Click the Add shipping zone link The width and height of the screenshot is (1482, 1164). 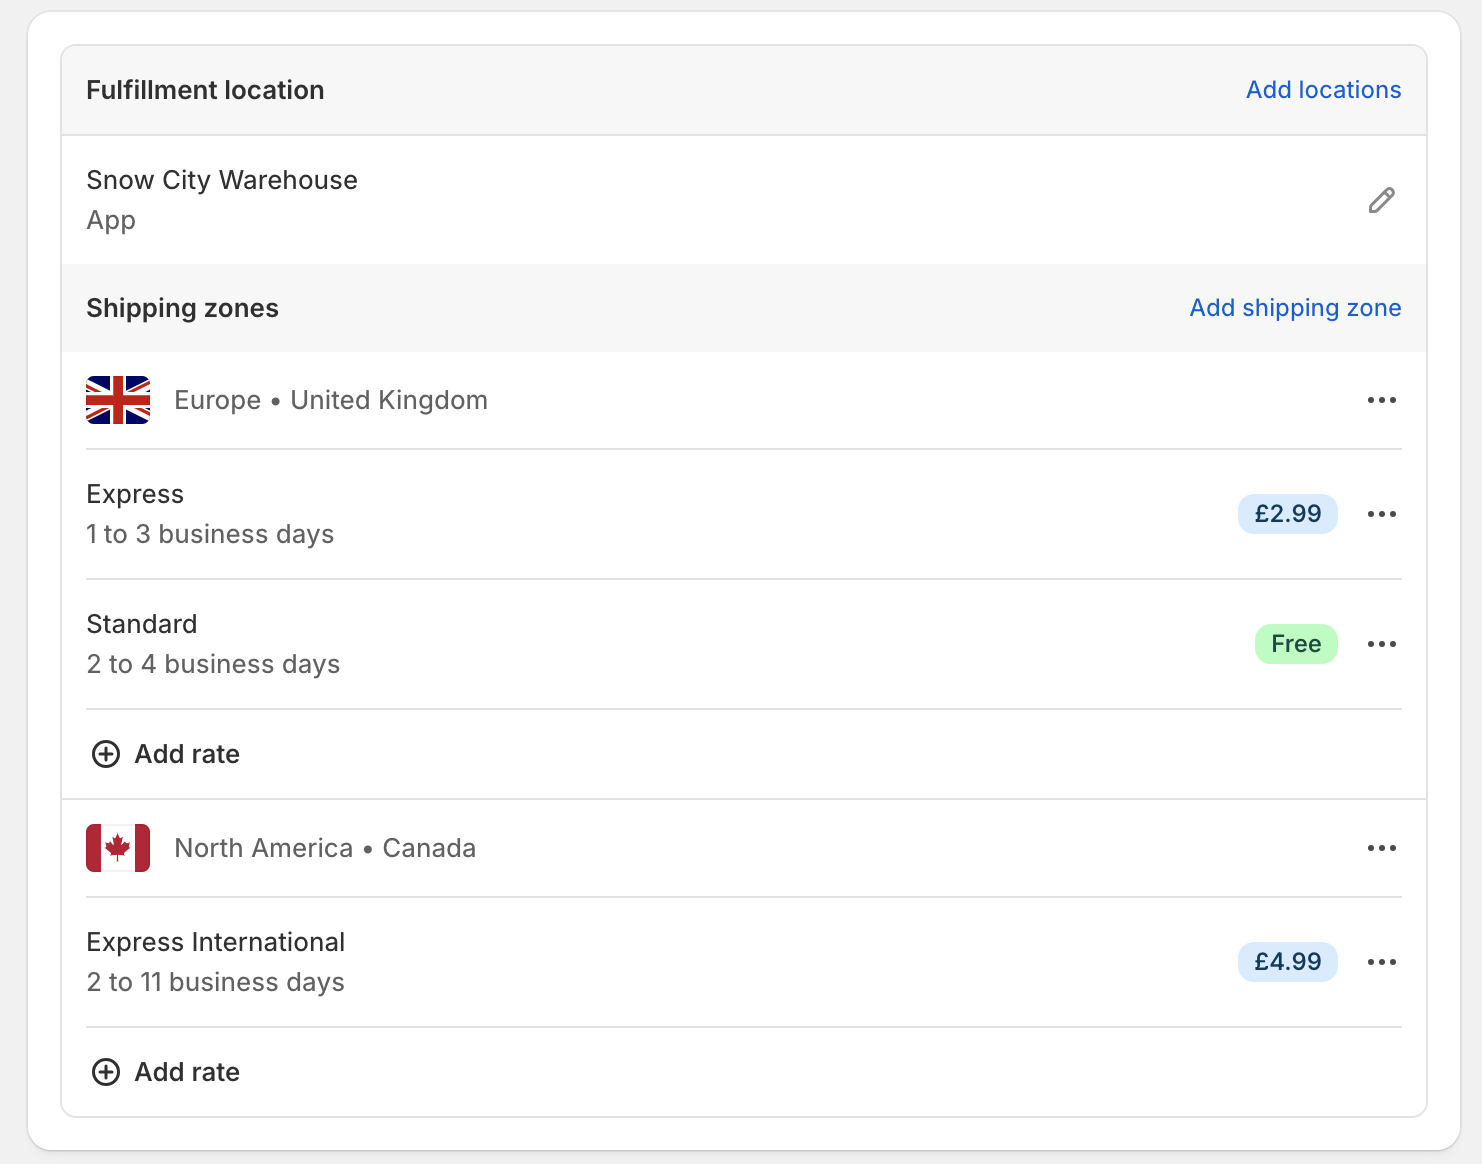pyautogui.click(x=1294, y=308)
